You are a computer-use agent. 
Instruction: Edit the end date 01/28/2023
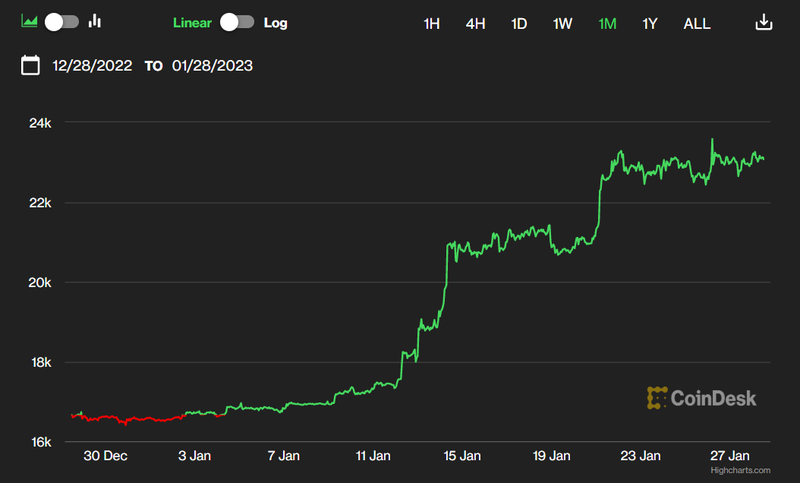coord(211,66)
